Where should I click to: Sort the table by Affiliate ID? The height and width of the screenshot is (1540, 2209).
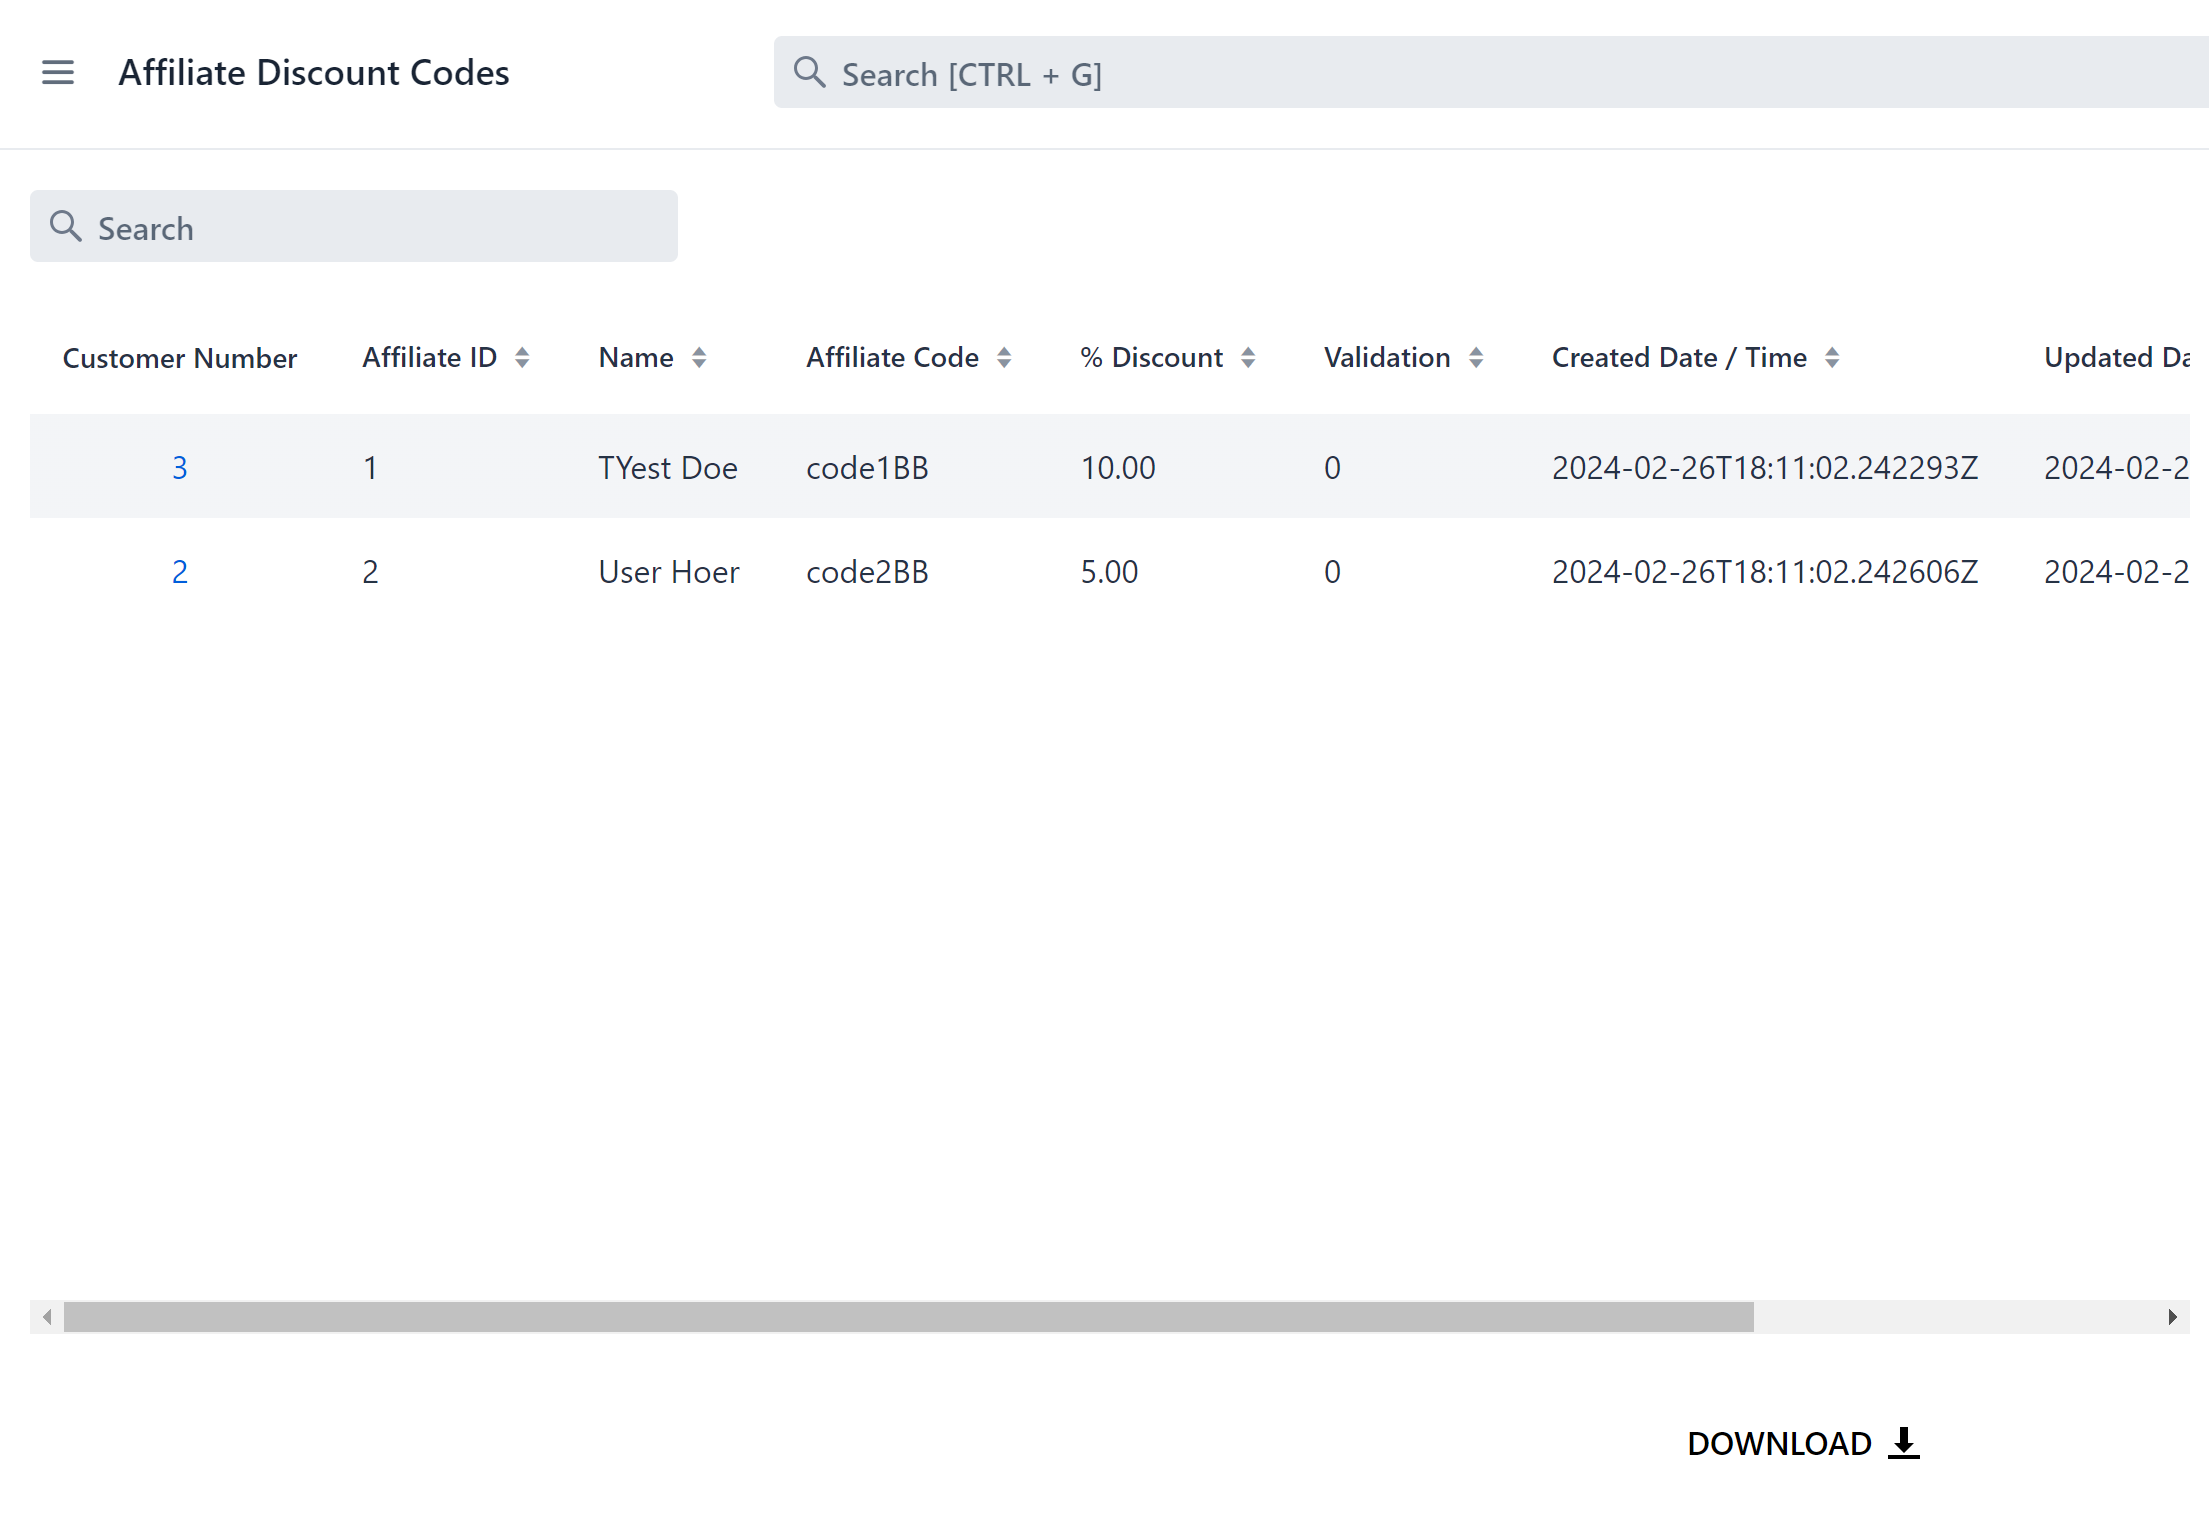click(523, 357)
